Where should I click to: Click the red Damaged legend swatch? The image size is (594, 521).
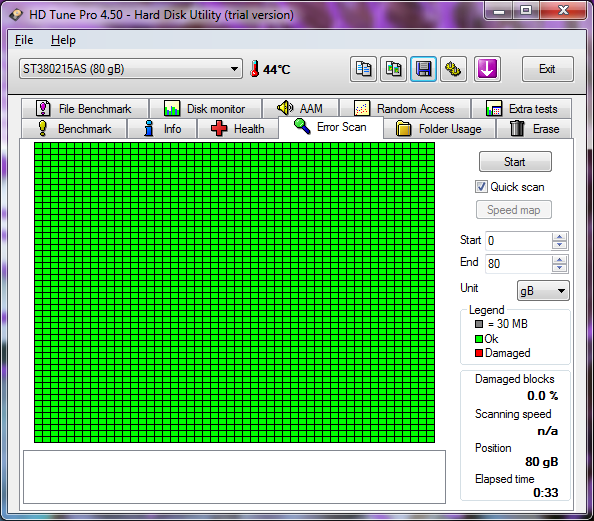479,353
